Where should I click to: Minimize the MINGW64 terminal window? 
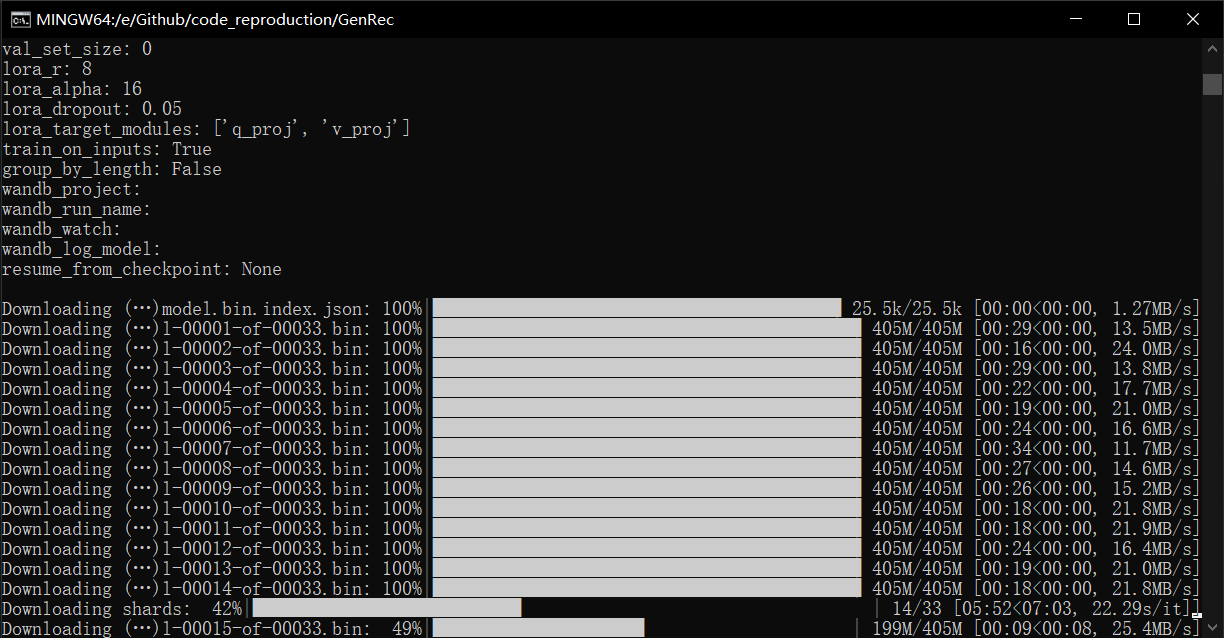1075,19
